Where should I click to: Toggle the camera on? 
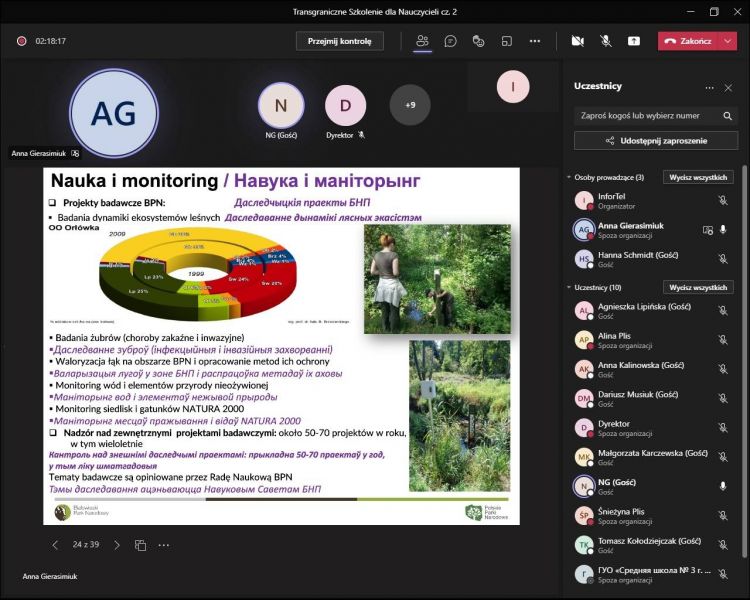pos(577,41)
